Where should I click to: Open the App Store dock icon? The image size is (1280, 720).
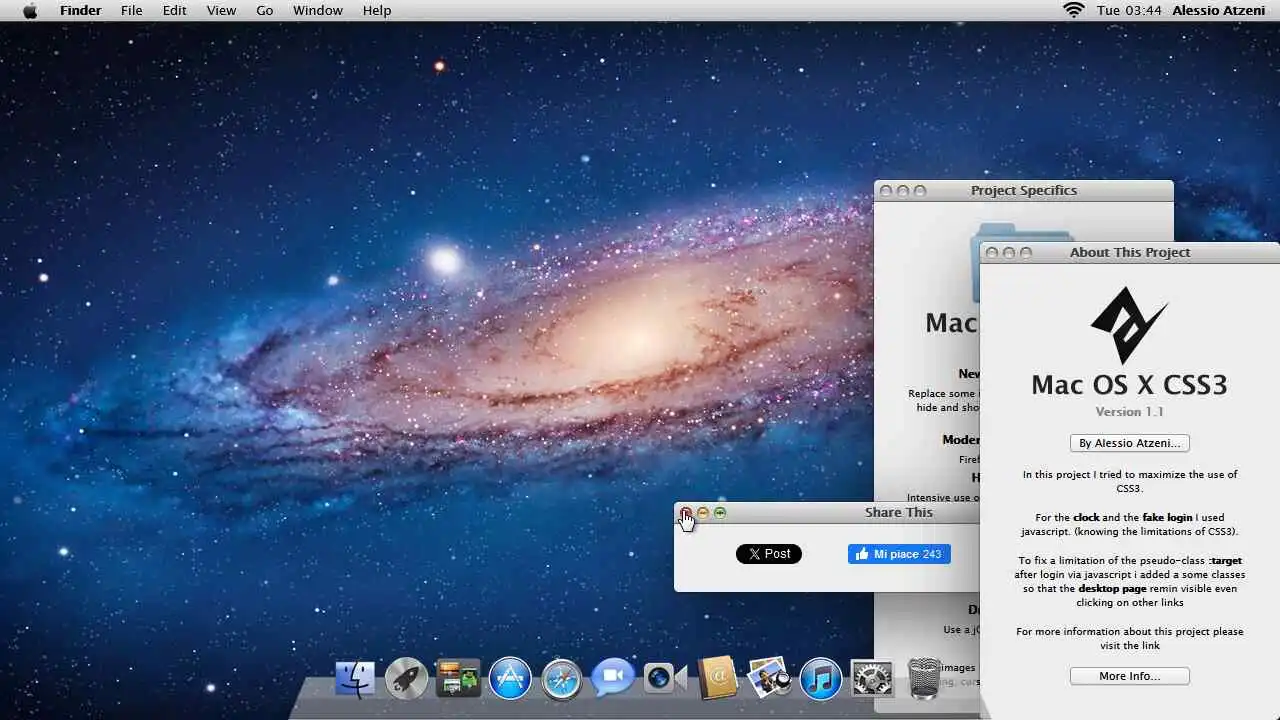point(510,679)
